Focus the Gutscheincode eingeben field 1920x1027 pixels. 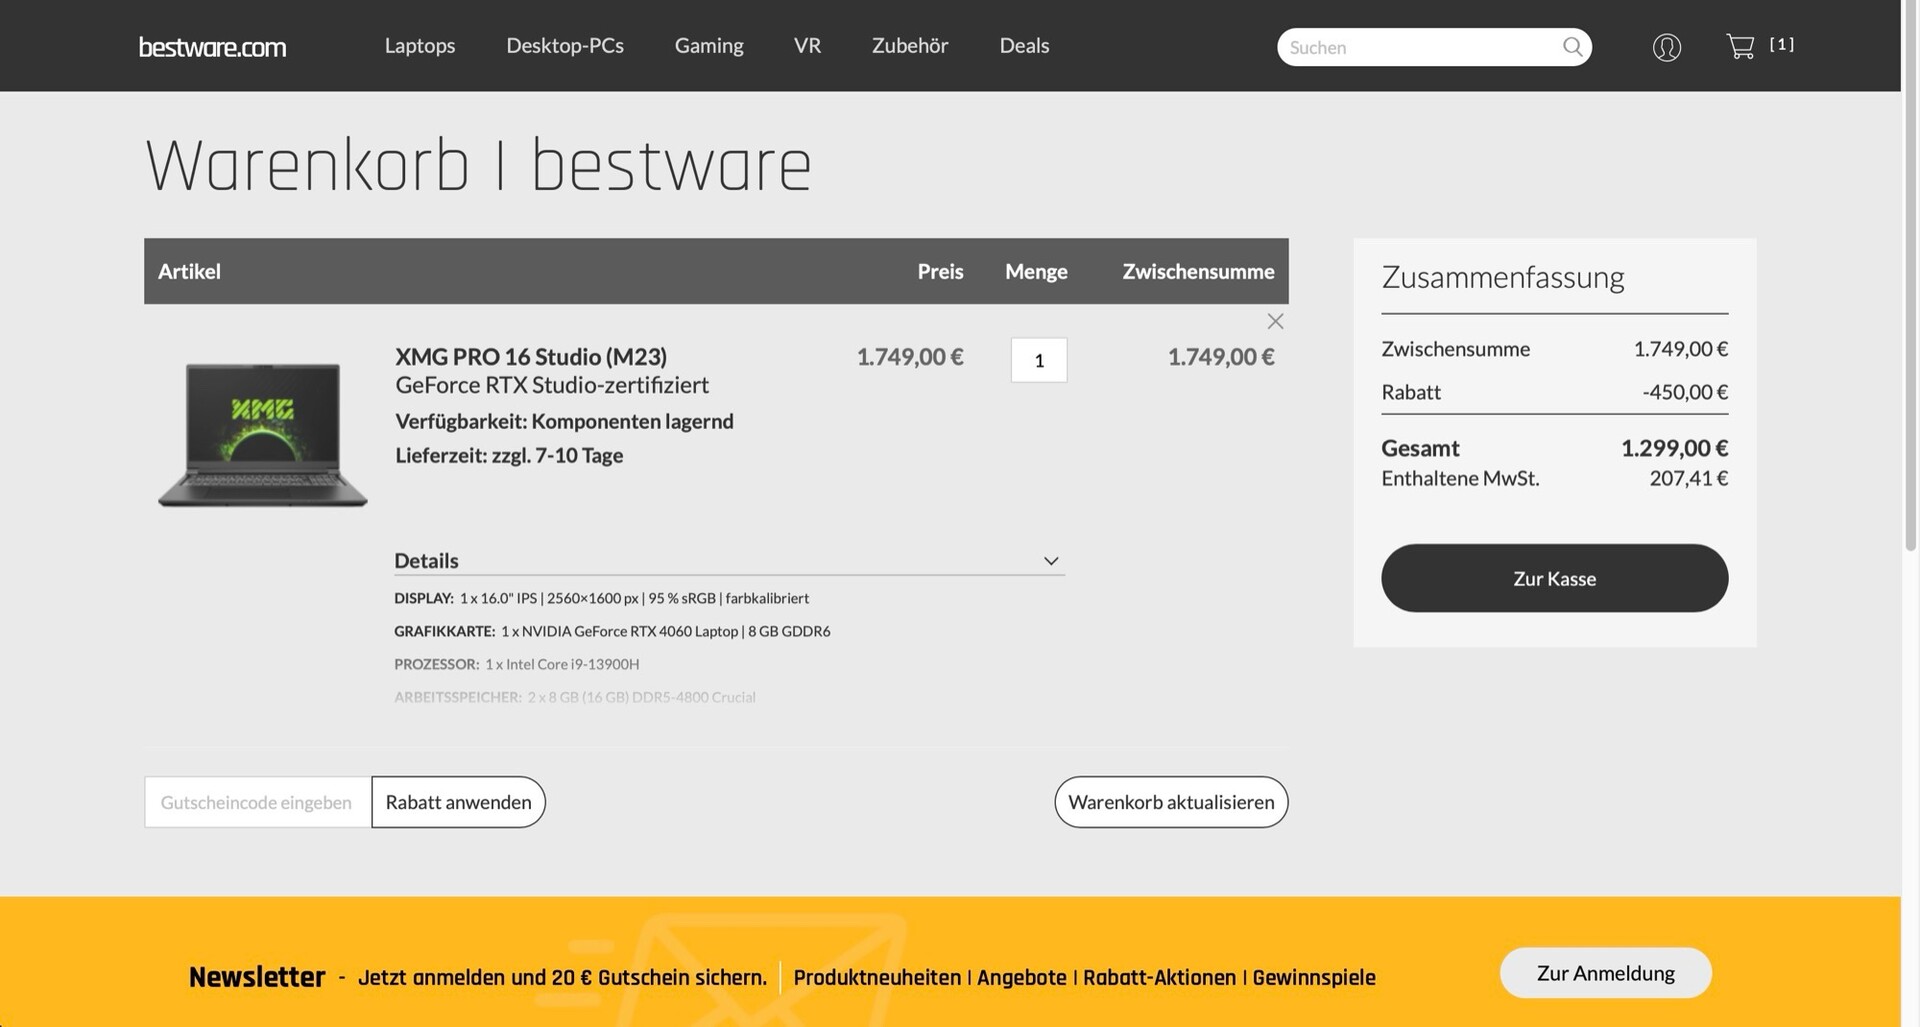click(258, 802)
